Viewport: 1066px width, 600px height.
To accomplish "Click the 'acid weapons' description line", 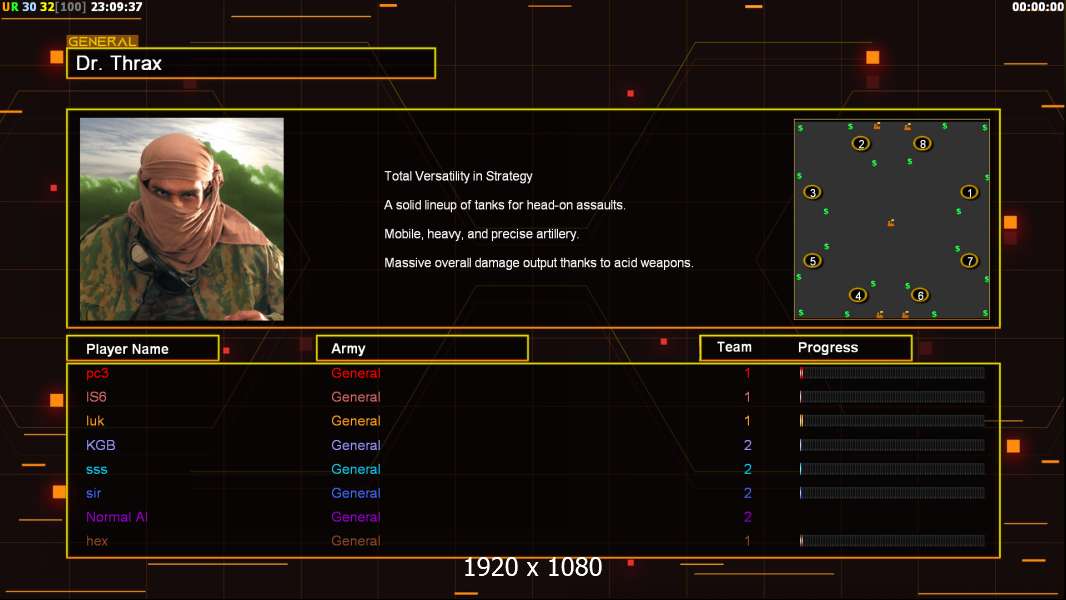I will [x=538, y=263].
